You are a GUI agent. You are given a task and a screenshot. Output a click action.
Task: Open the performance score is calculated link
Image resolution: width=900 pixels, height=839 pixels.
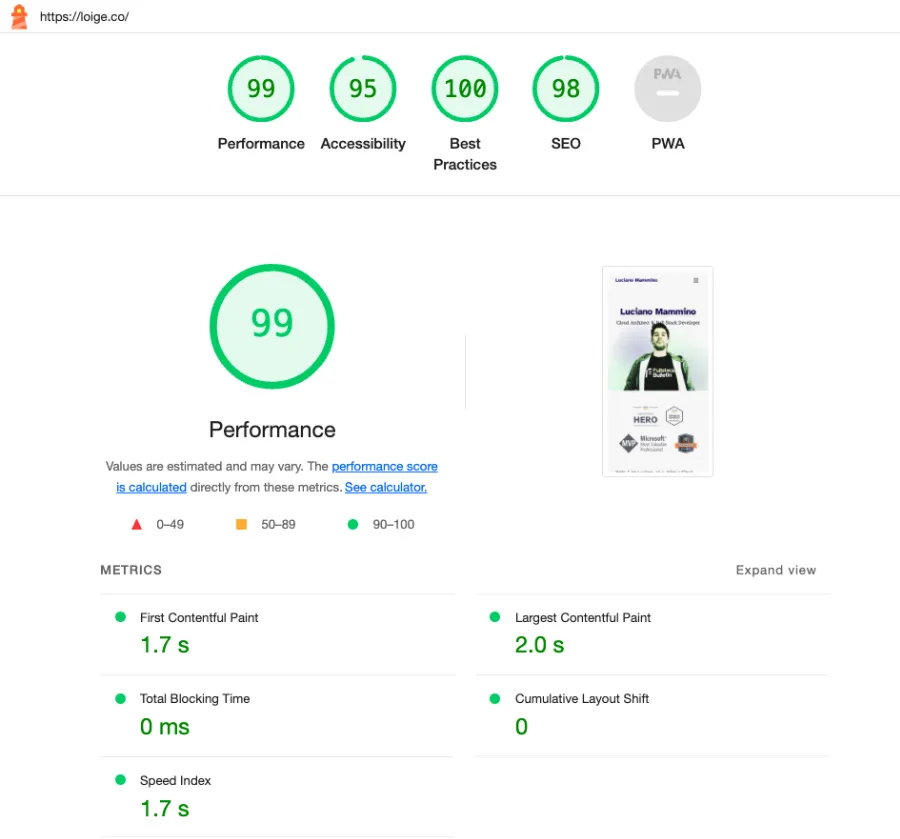(385, 466)
